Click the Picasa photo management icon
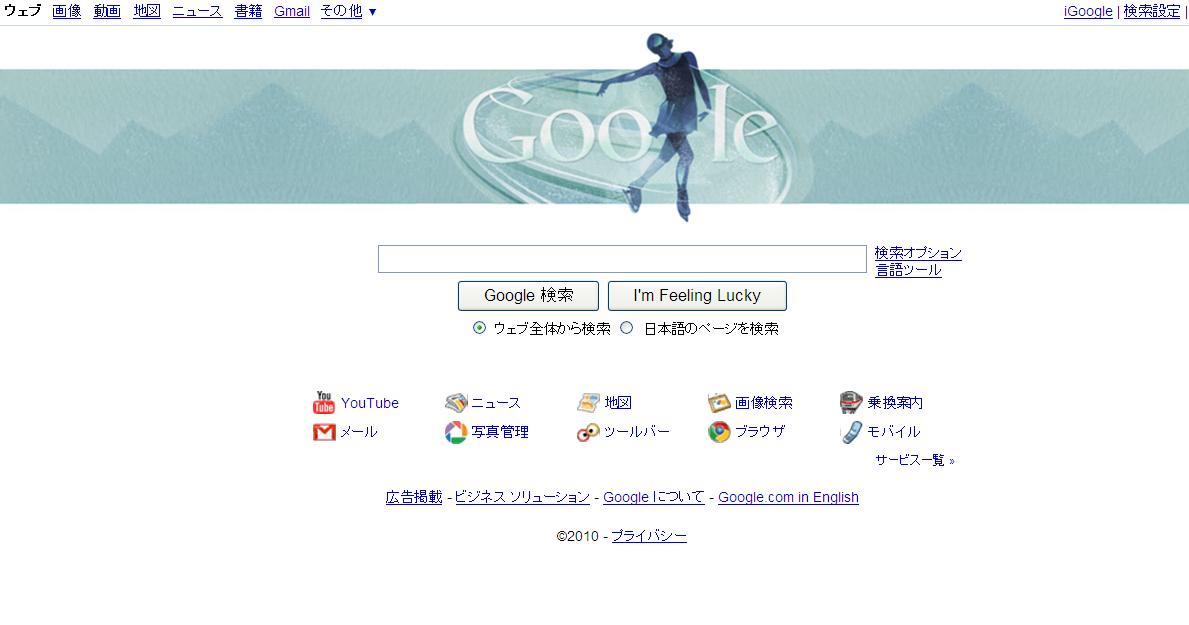 456,432
